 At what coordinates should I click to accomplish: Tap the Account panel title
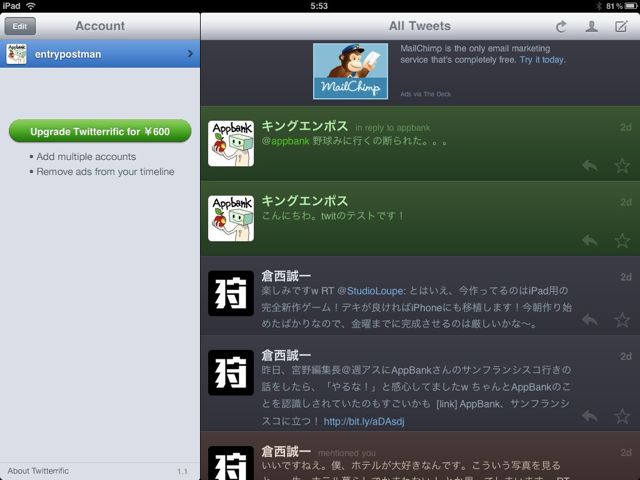coord(100,26)
